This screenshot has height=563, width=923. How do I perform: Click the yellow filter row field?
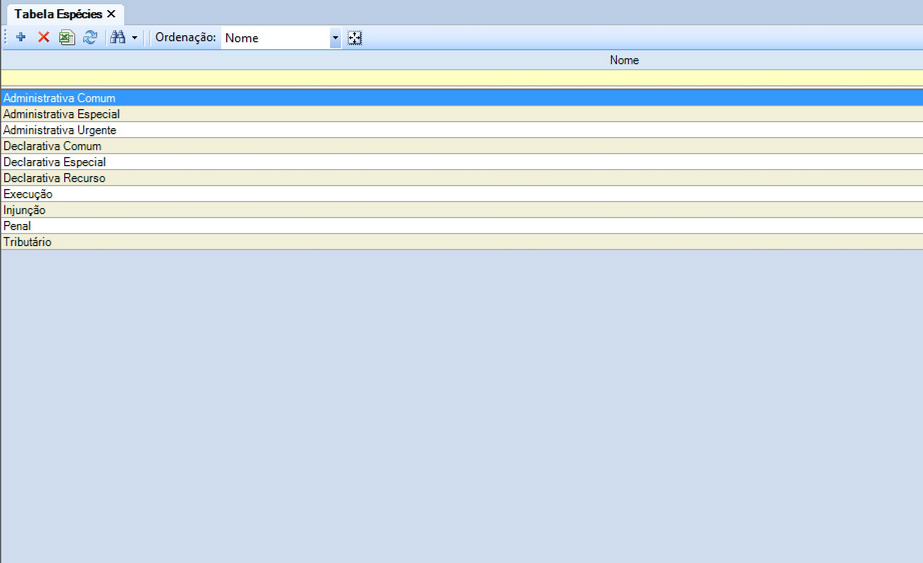[462, 78]
